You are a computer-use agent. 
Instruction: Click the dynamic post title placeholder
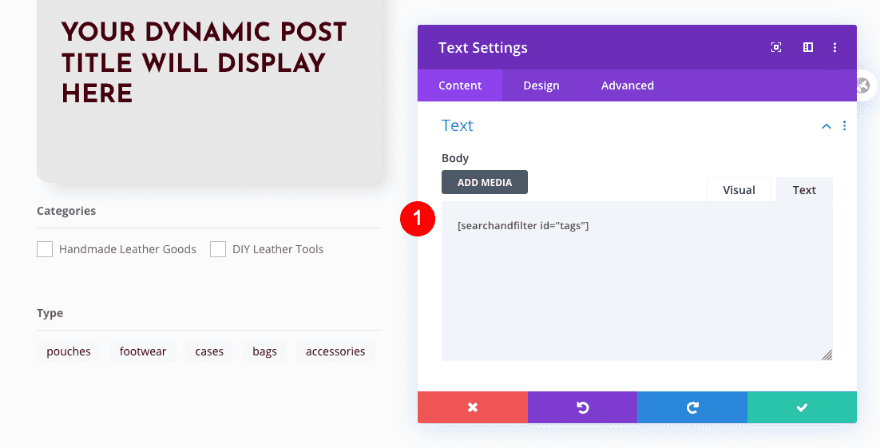tap(204, 63)
